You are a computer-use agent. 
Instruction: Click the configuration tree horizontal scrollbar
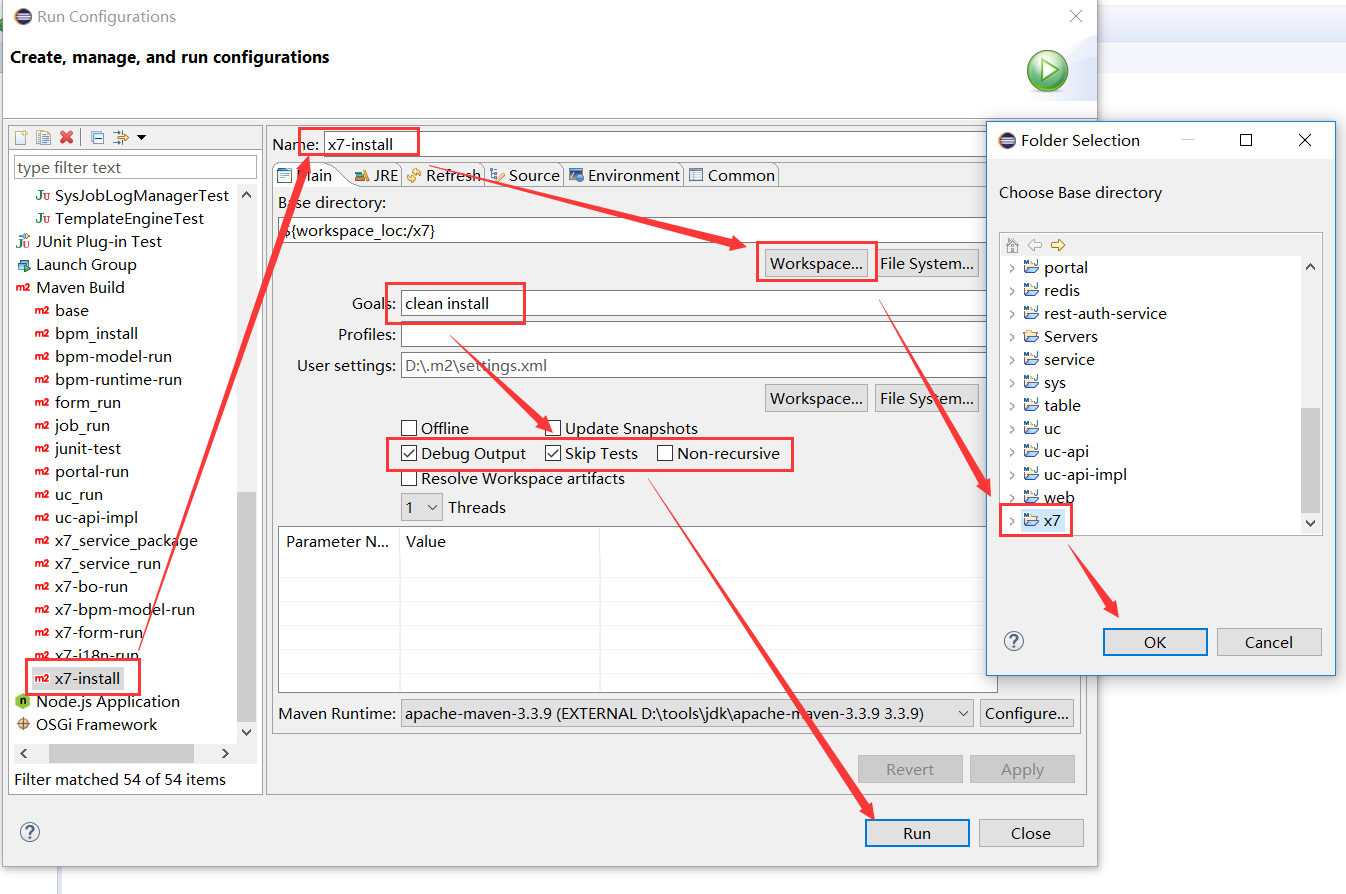coord(120,753)
